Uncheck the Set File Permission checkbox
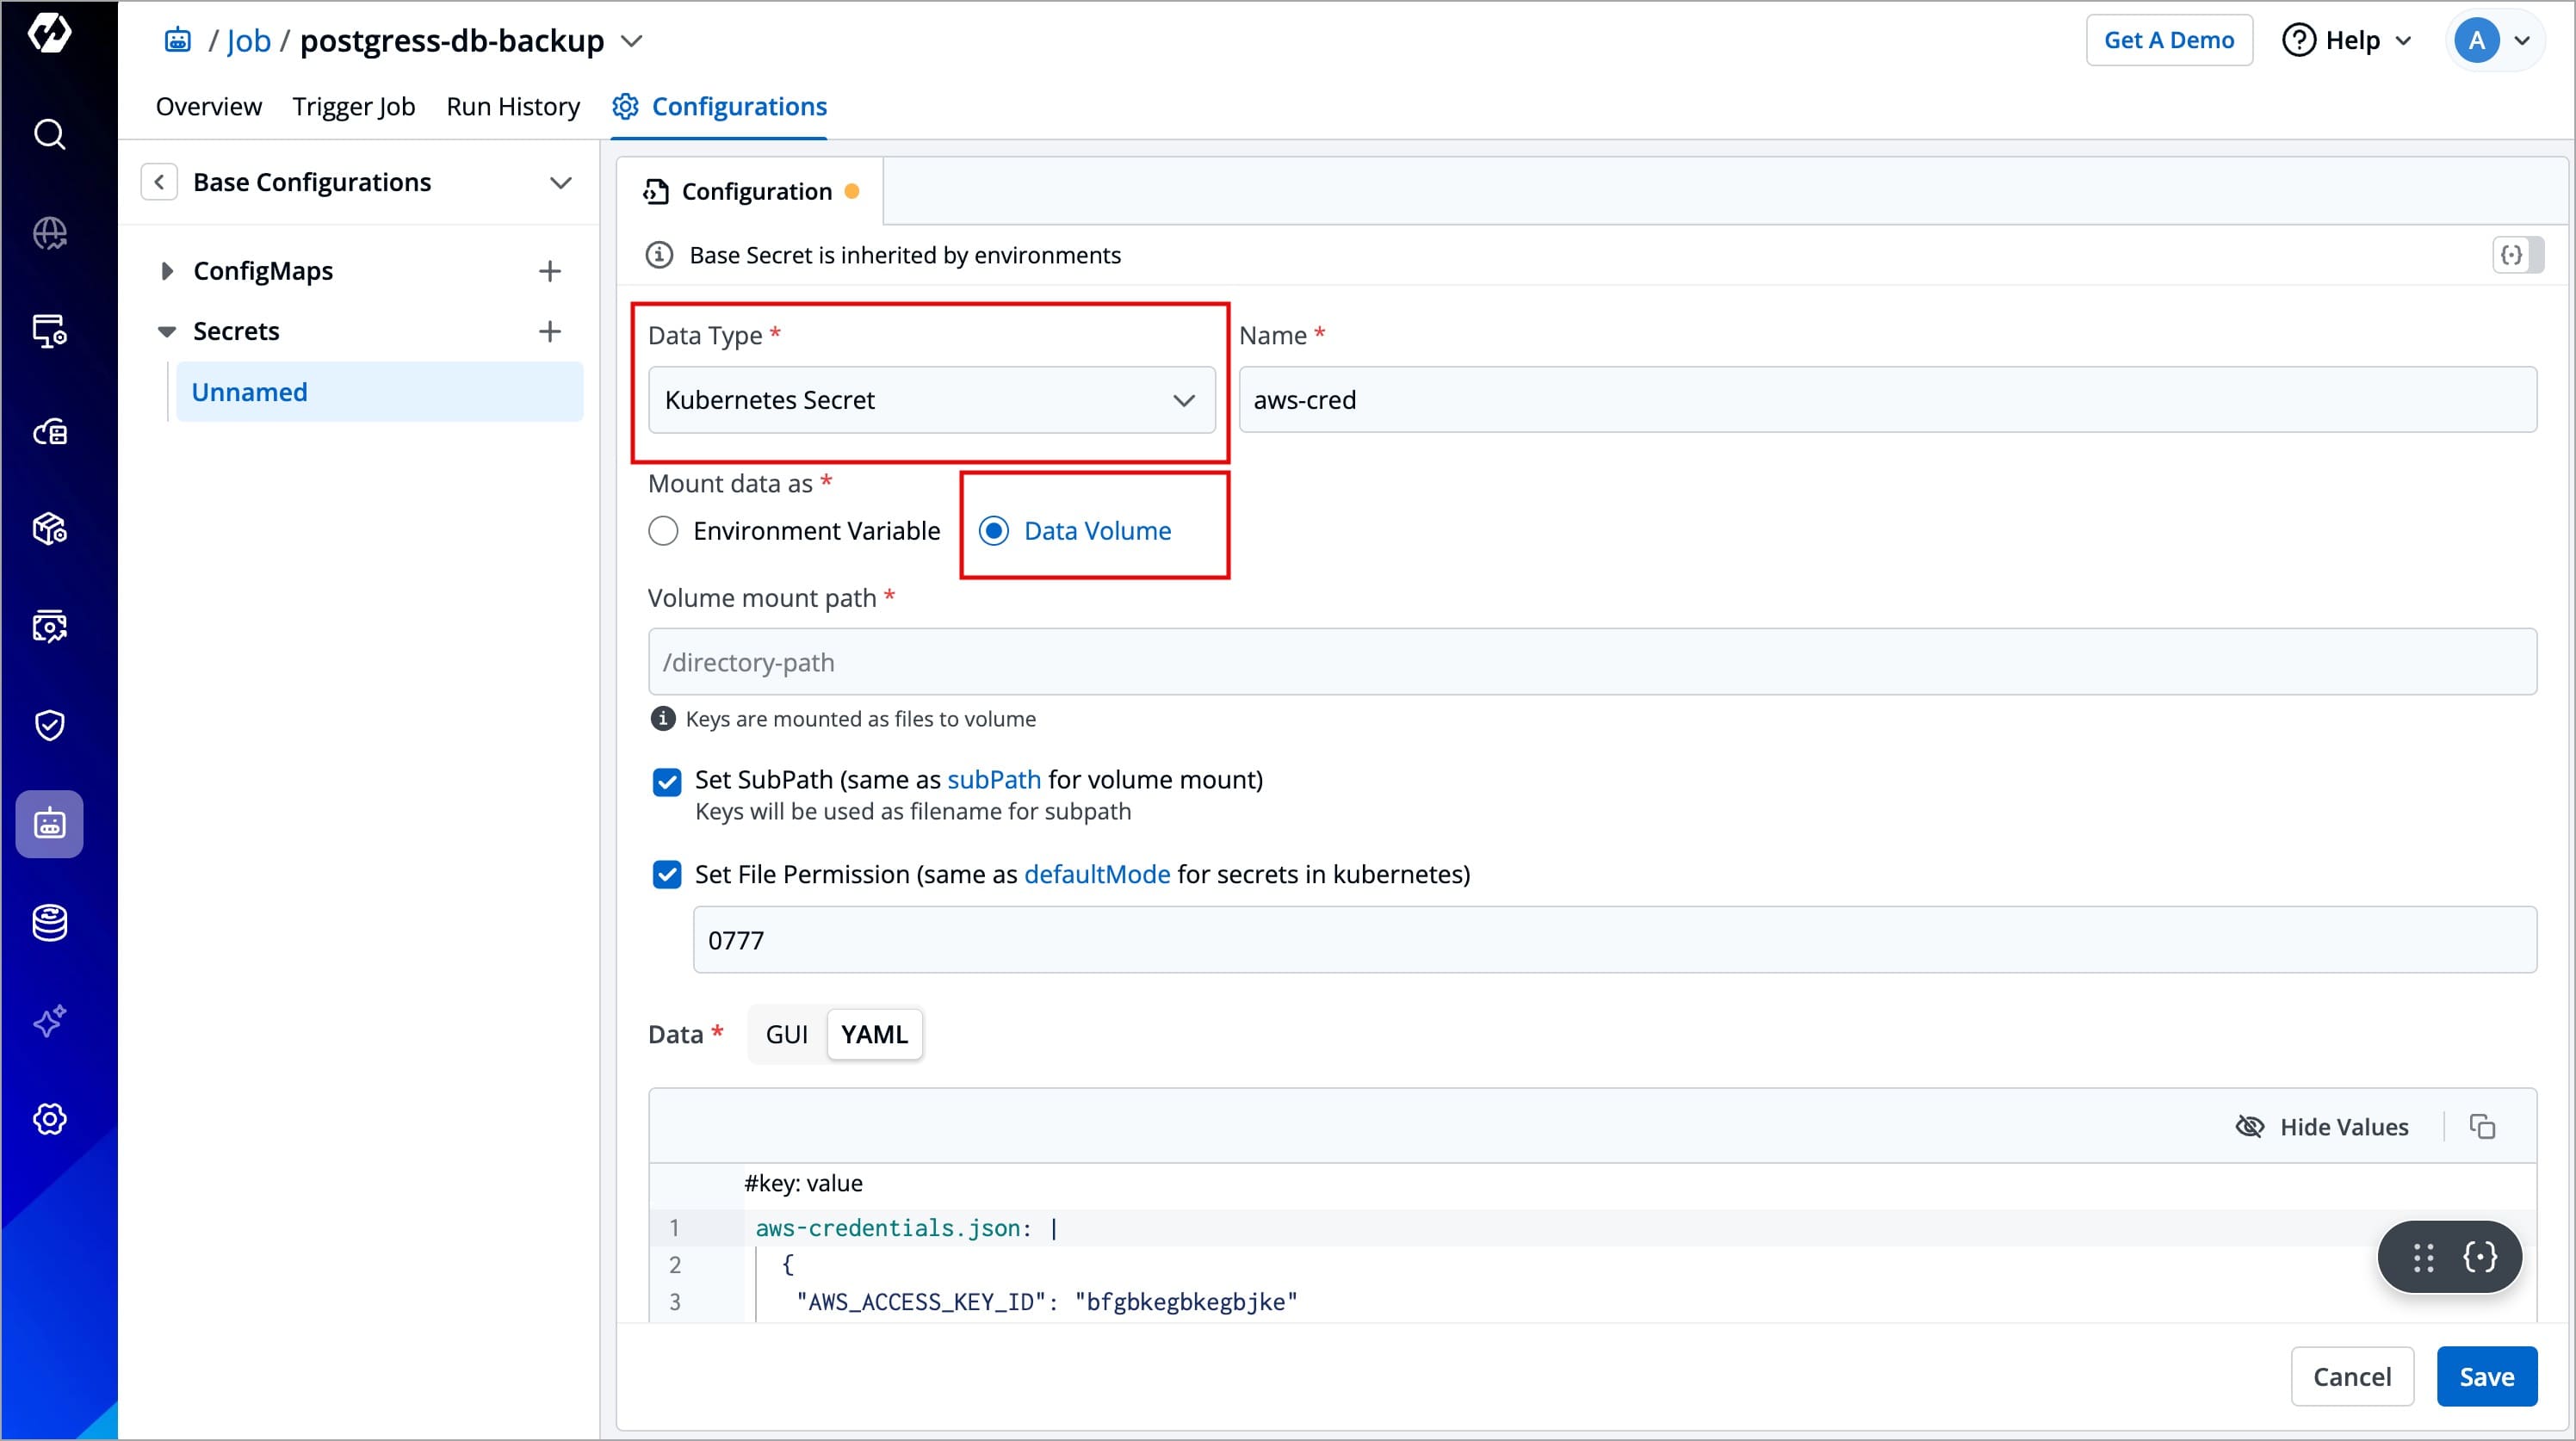Image resolution: width=2576 pixels, height=1441 pixels. 667,875
